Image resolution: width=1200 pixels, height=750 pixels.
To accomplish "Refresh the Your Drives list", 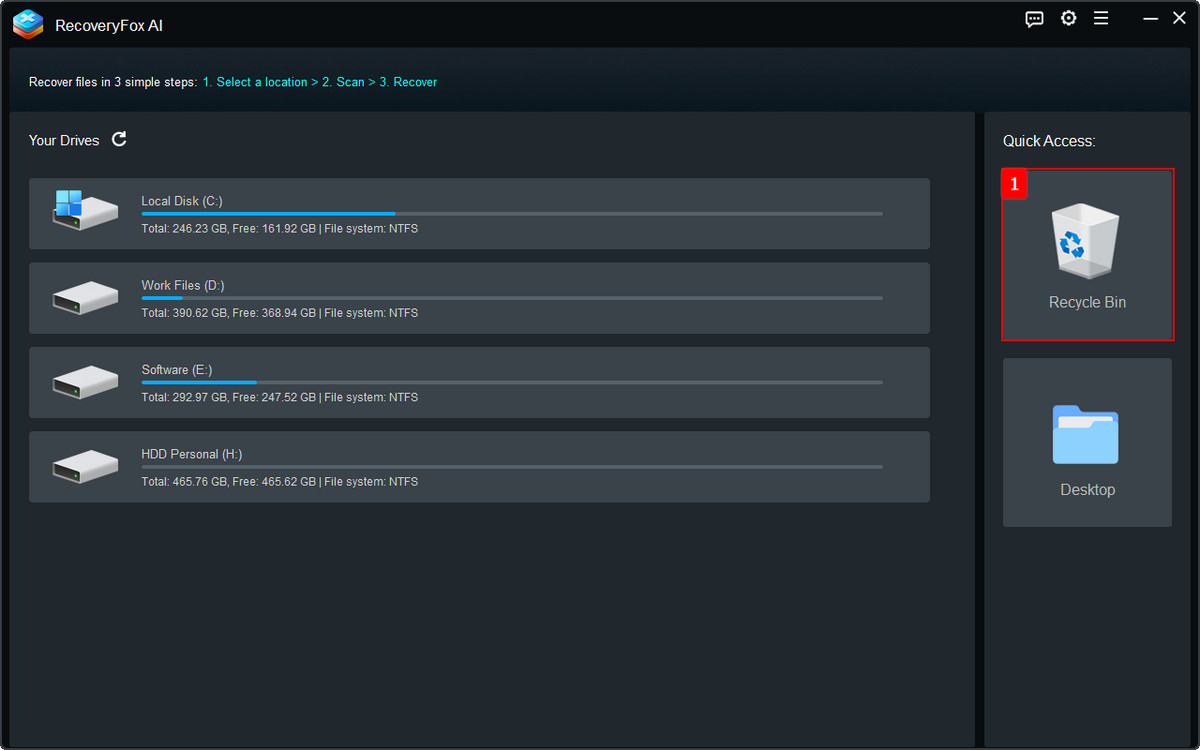I will click(x=119, y=139).
